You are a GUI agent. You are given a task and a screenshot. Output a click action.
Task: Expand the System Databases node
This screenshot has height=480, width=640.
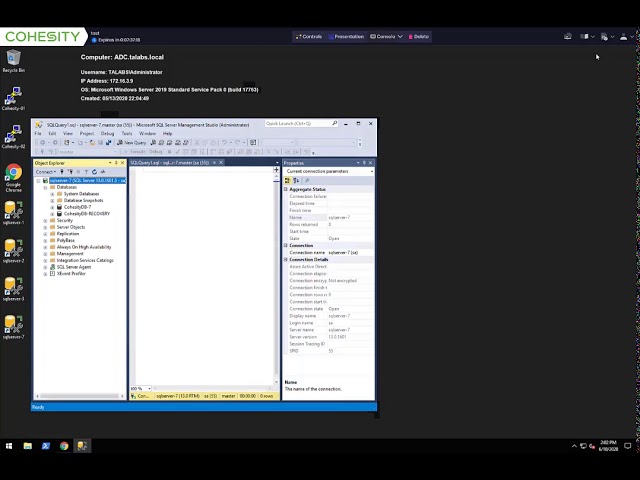[x=52, y=194]
